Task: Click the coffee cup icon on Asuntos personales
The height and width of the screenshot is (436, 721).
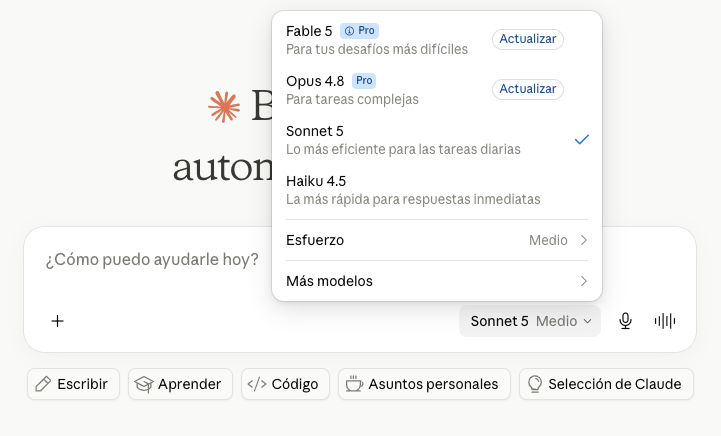Action: (x=354, y=384)
